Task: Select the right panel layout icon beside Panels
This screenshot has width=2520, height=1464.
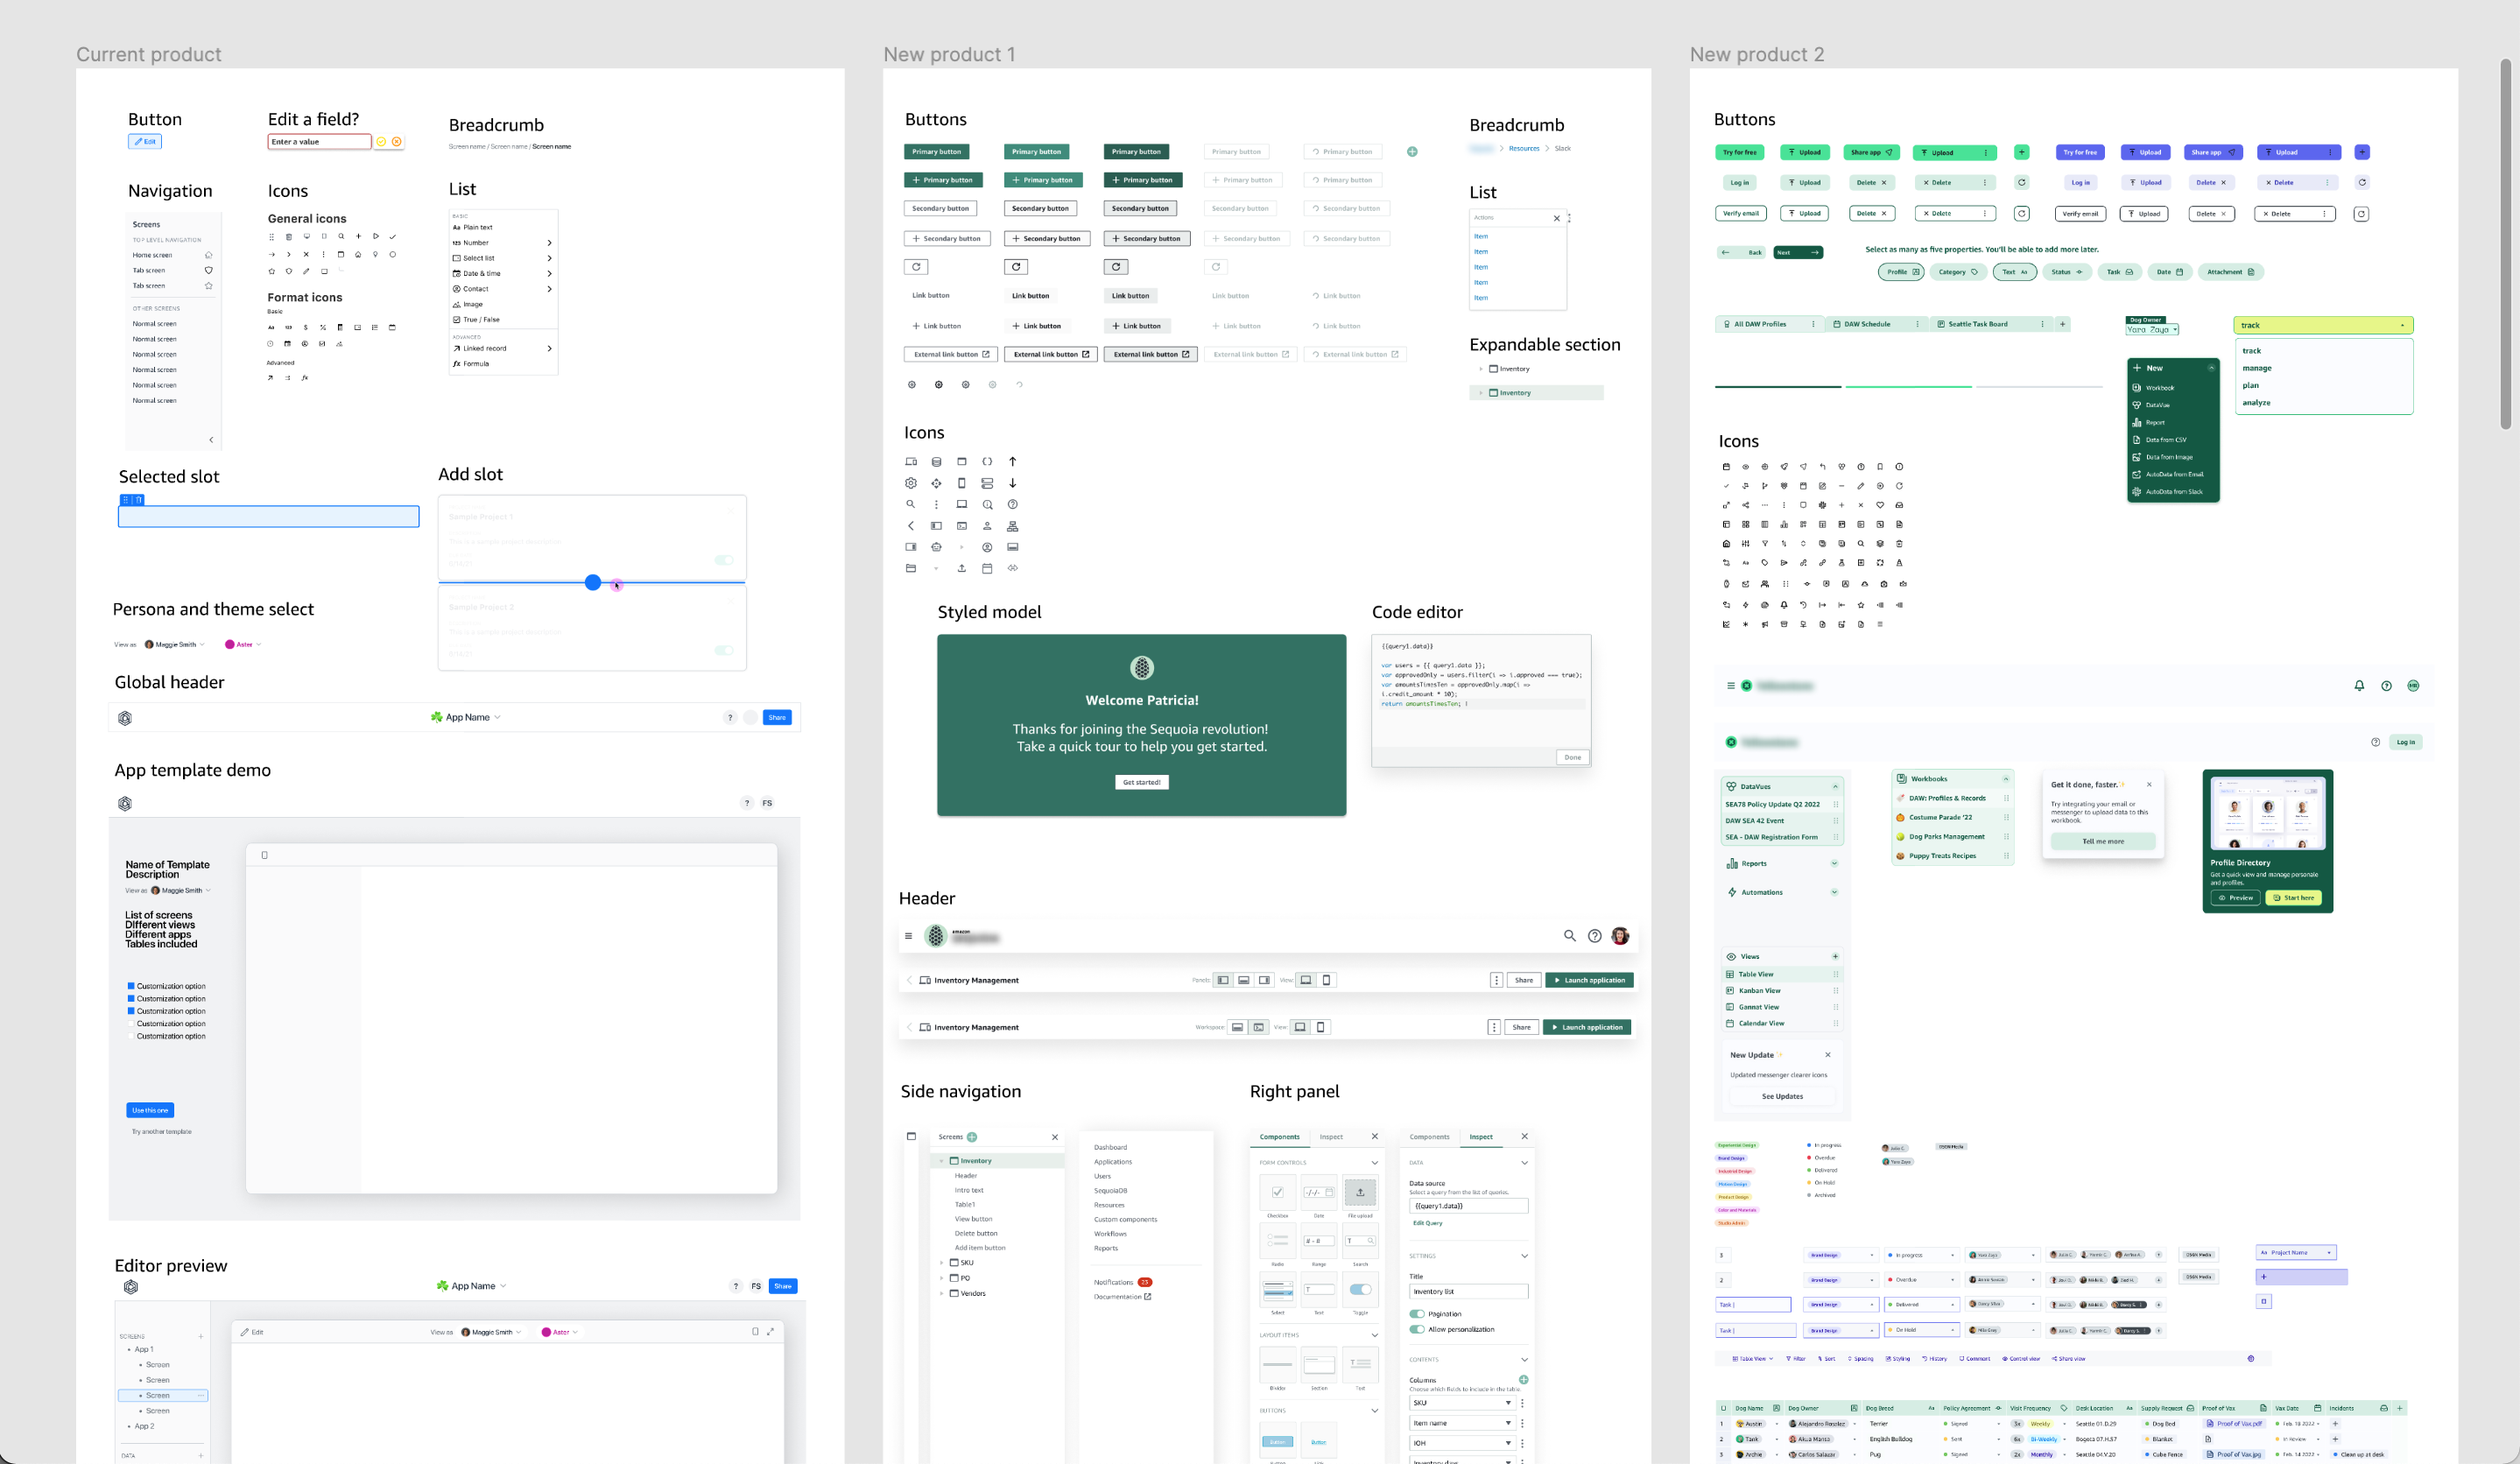Action: tap(1264, 980)
